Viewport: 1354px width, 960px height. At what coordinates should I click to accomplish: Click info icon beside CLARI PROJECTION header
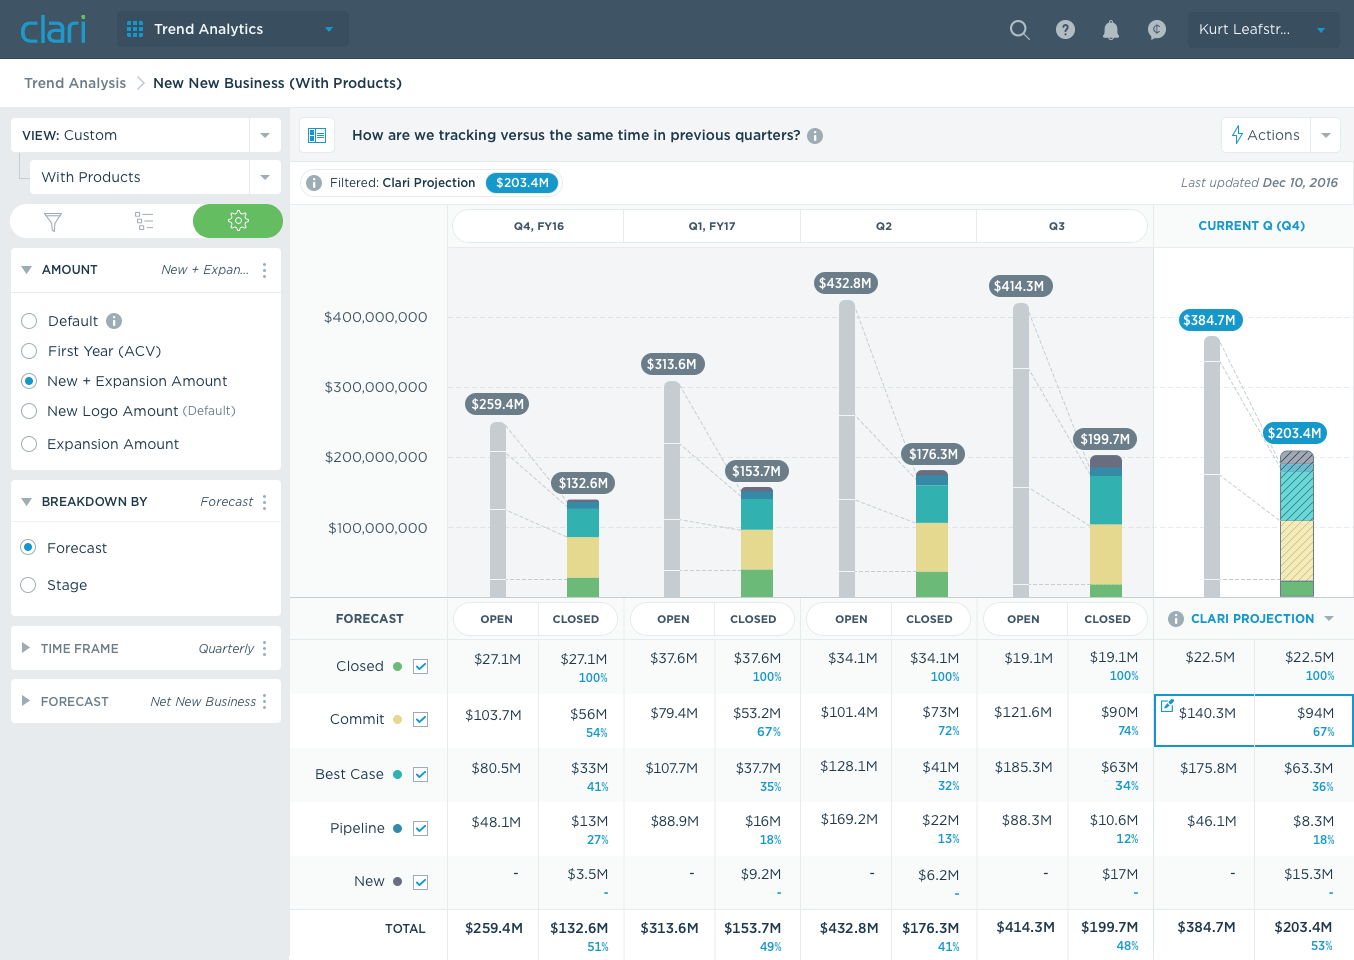1176,619
